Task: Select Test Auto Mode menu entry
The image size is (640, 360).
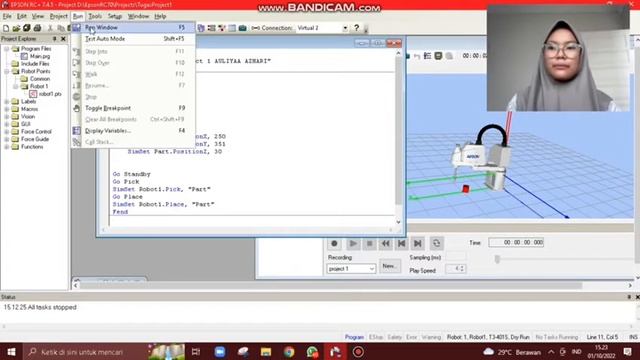Action: pyautogui.click(x=133, y=38)
